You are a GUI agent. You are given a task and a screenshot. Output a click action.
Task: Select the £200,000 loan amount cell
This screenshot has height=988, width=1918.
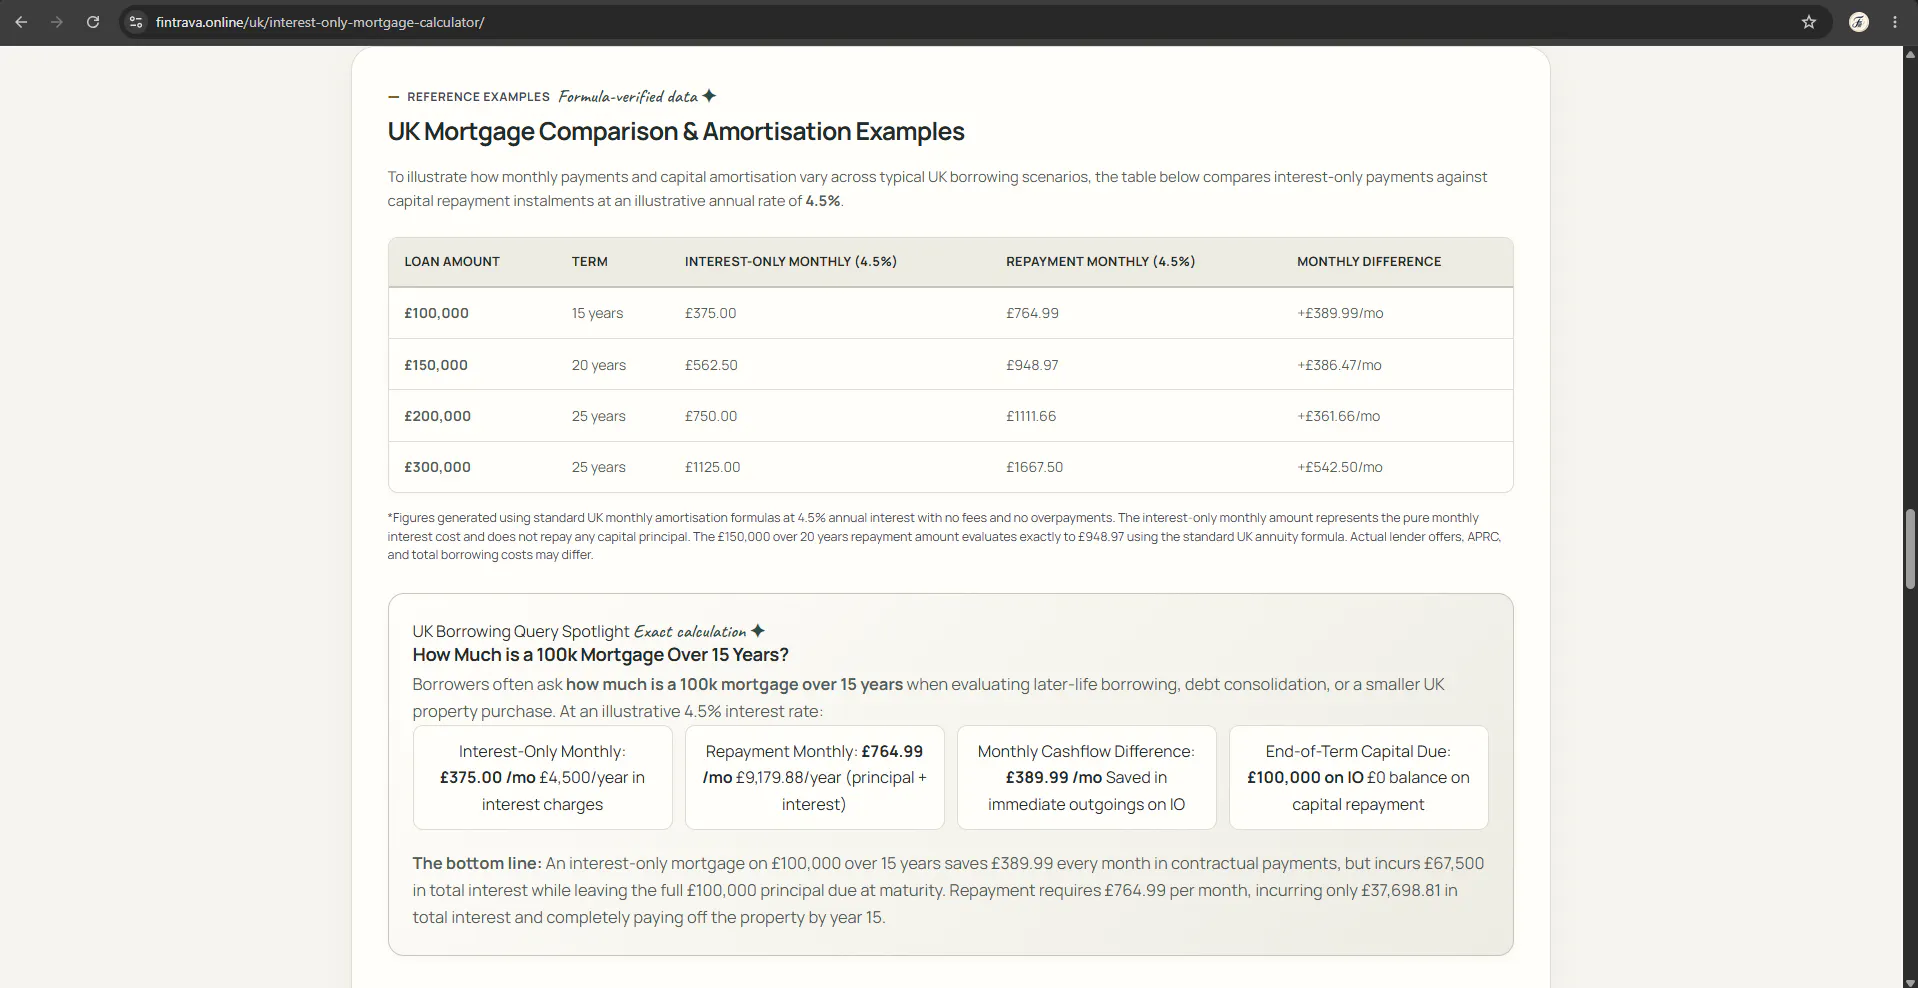(438, 416)
